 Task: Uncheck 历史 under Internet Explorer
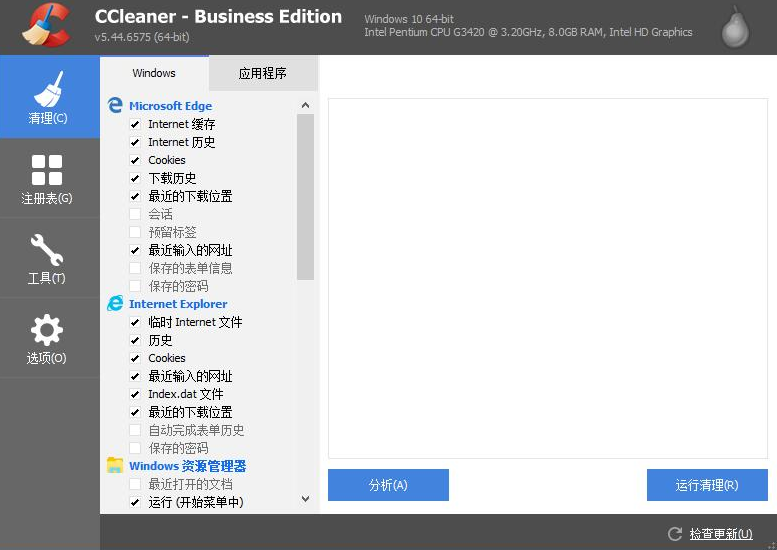click(x=135, y=340)
